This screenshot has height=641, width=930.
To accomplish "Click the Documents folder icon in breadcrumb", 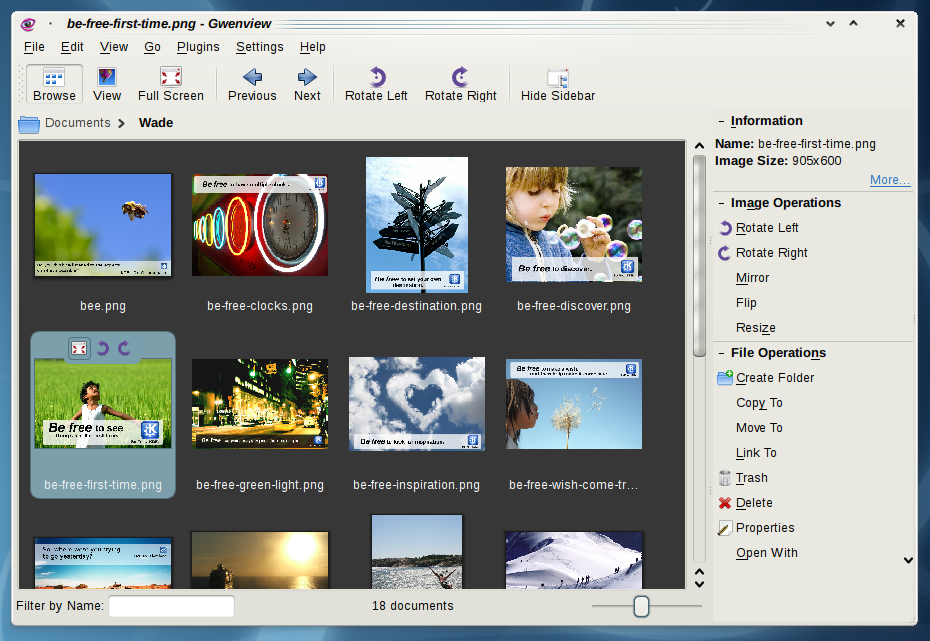I will click(x=28, y=123).
